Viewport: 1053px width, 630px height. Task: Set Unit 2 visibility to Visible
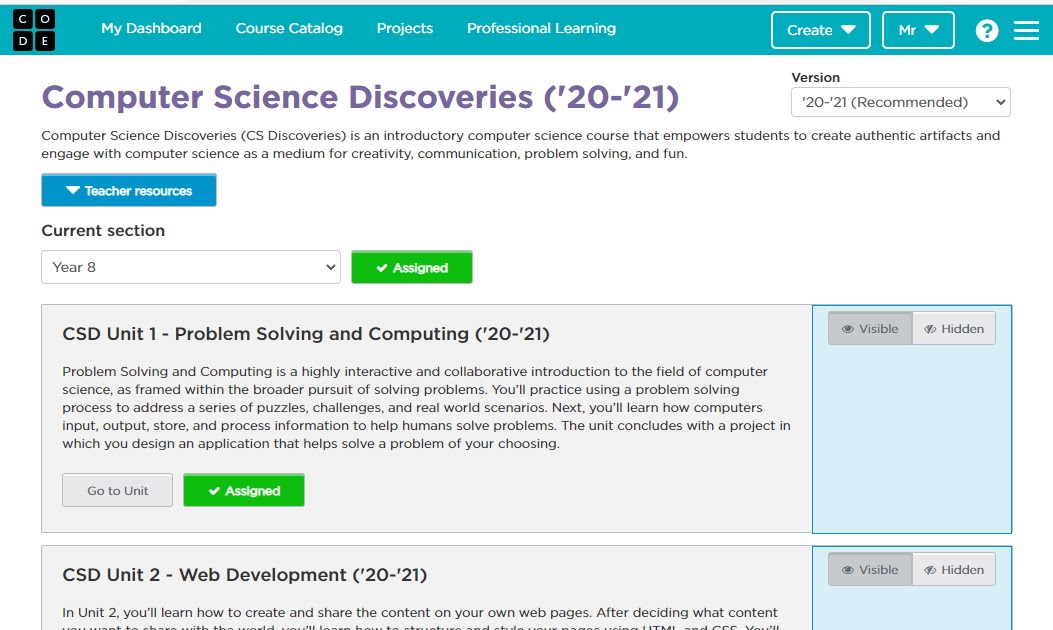point(870,570)
